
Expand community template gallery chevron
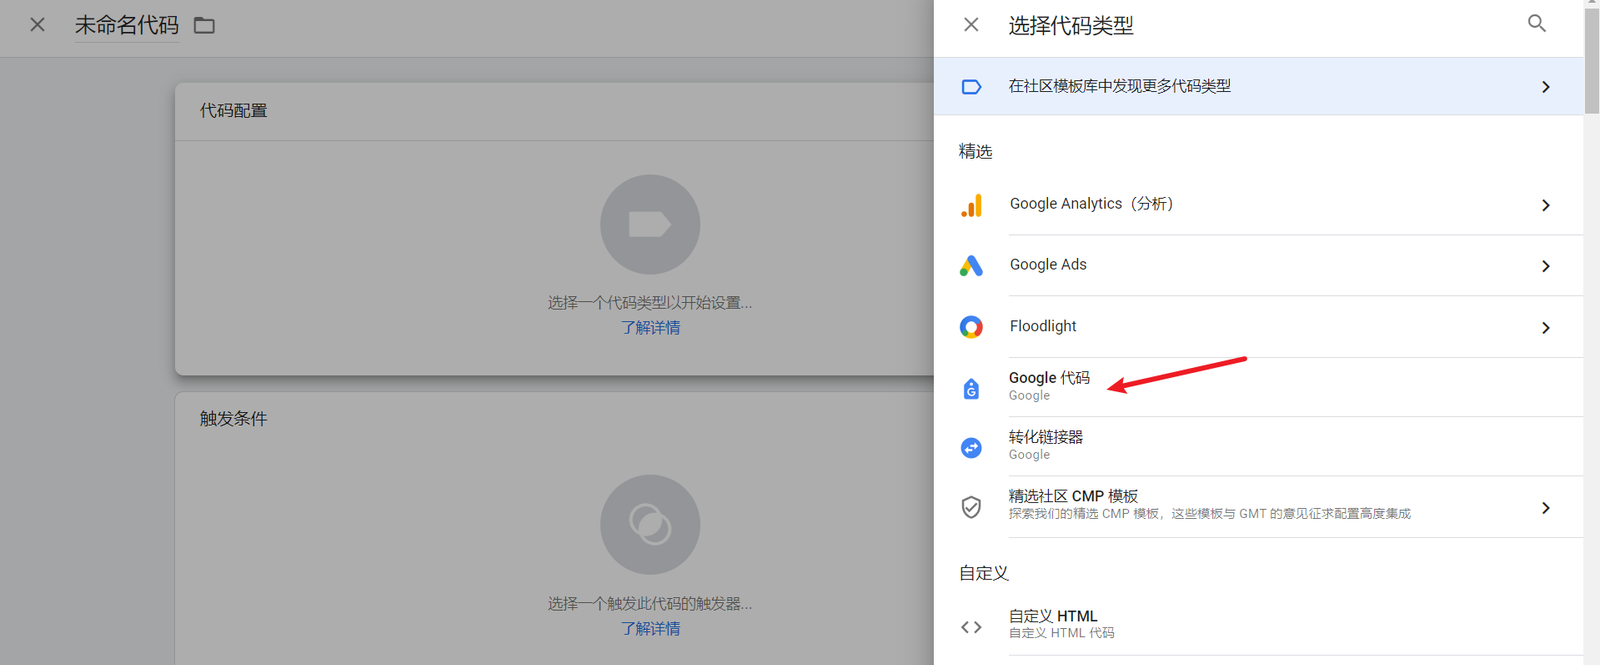pos(1546,87)
